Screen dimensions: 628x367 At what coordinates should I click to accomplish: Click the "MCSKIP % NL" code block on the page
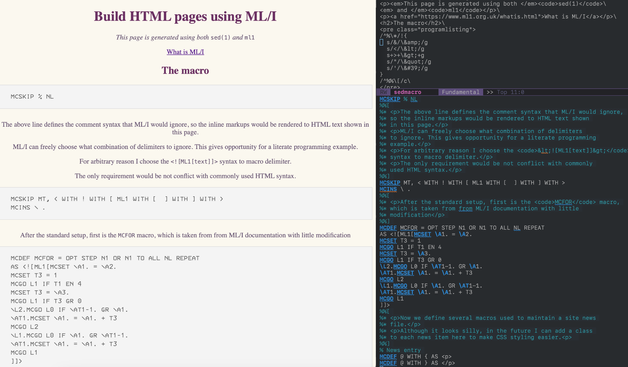(x=186, y=97)
